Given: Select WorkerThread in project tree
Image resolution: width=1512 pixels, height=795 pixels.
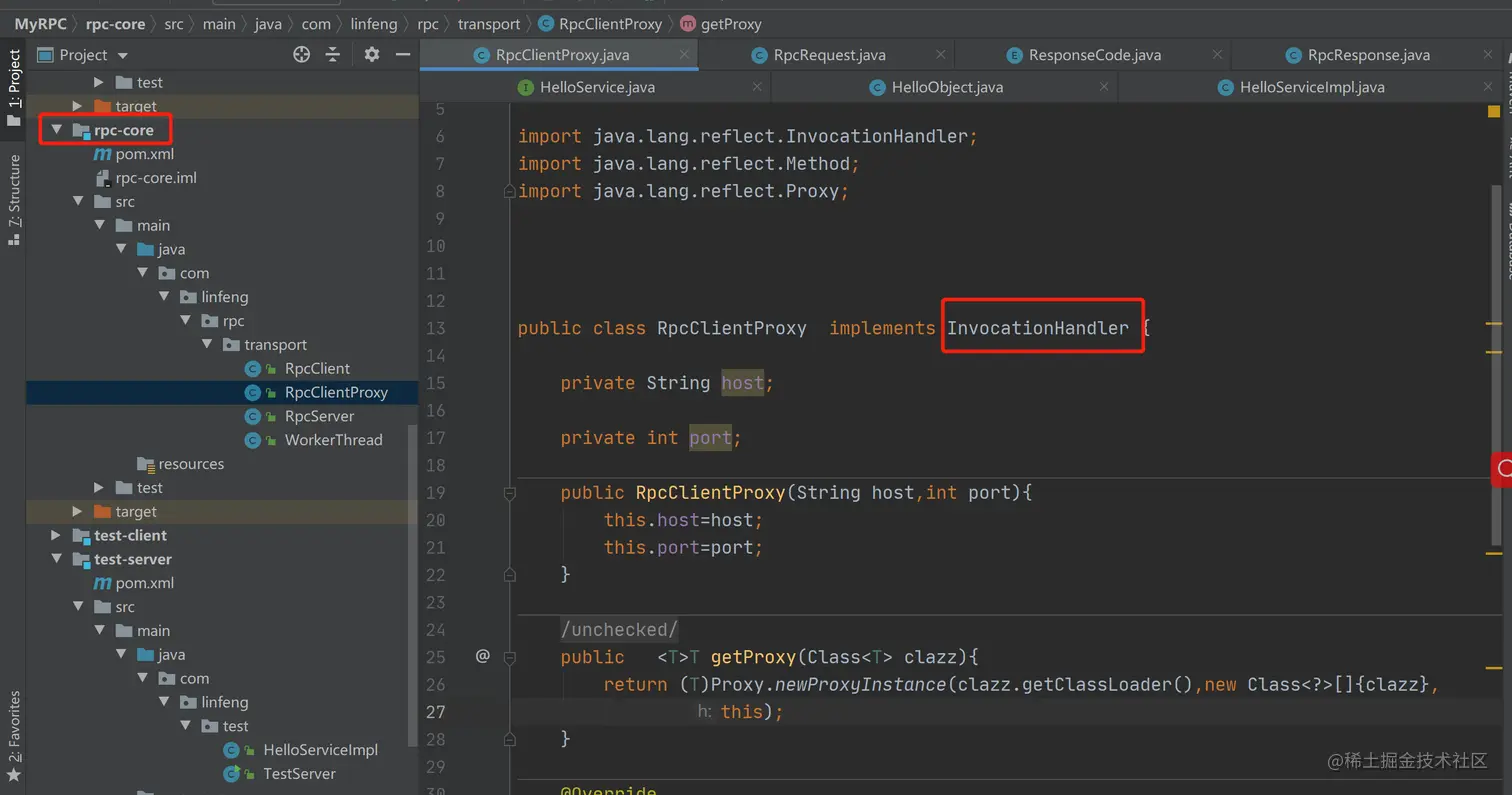Looking at the screenshot, I should [333, 440].
